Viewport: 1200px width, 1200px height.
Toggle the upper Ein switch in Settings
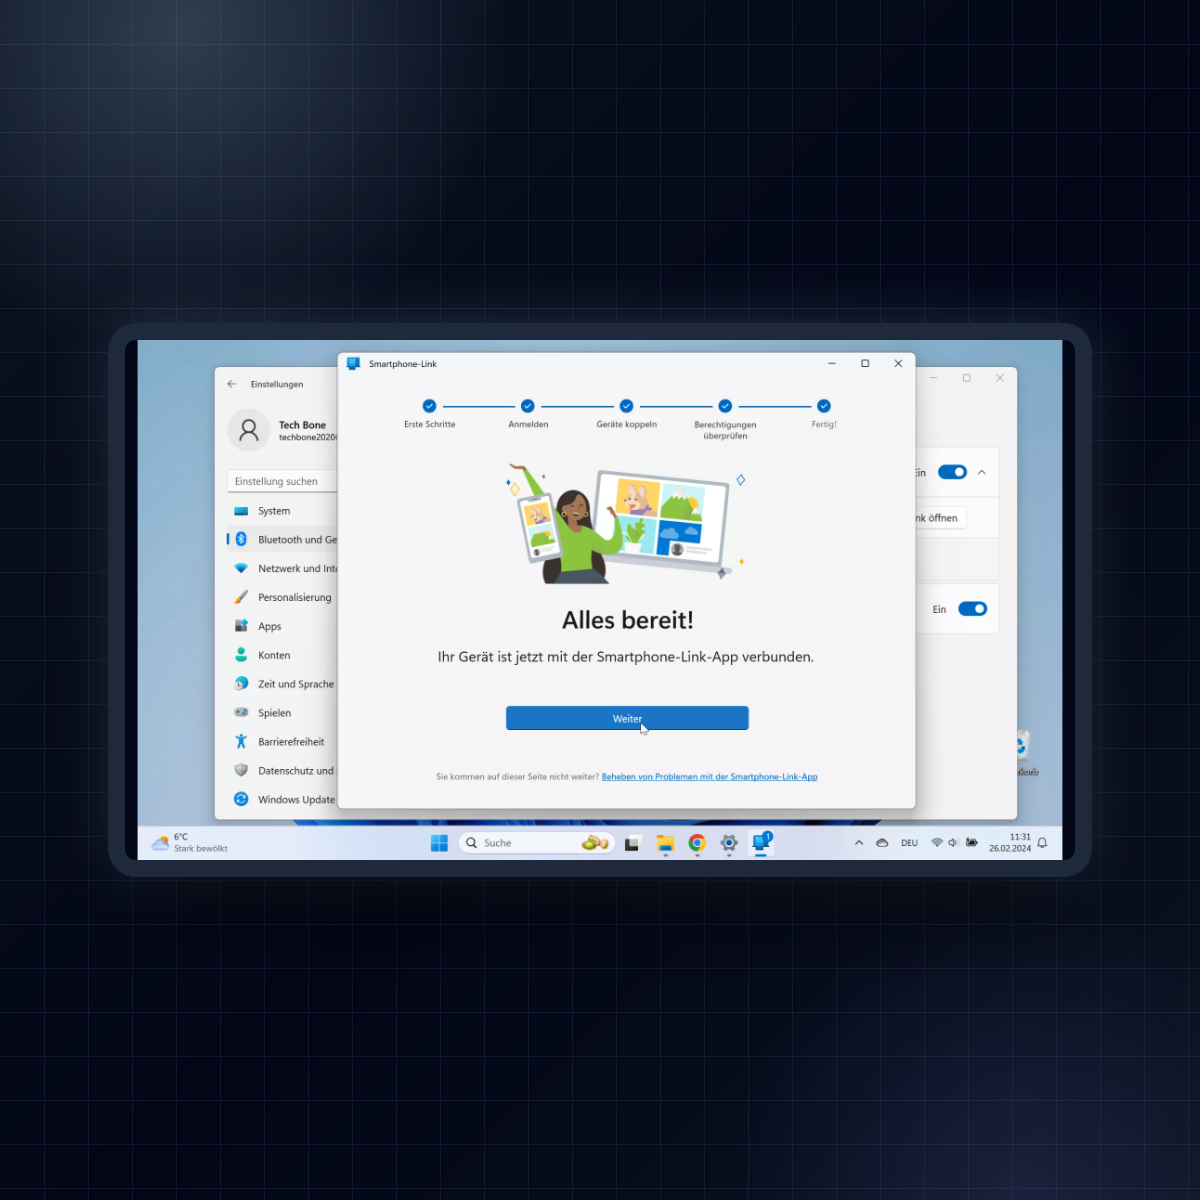point(952,472)
